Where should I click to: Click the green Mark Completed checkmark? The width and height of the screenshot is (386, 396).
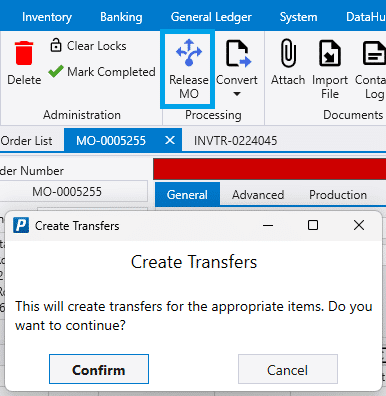coord(56,71)
